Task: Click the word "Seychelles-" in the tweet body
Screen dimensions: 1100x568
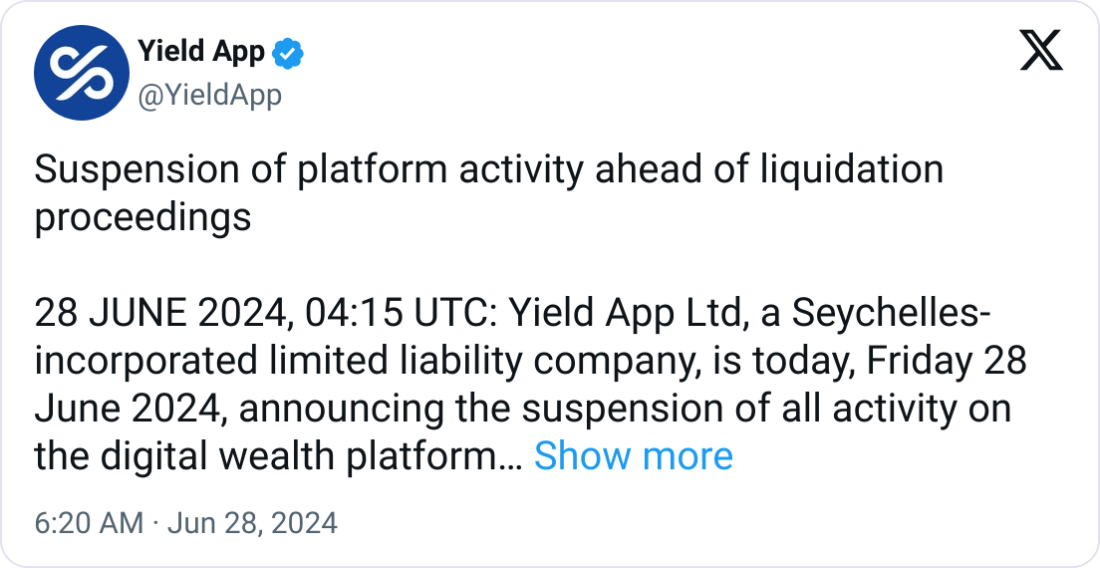Action: (x=892, y=314)
